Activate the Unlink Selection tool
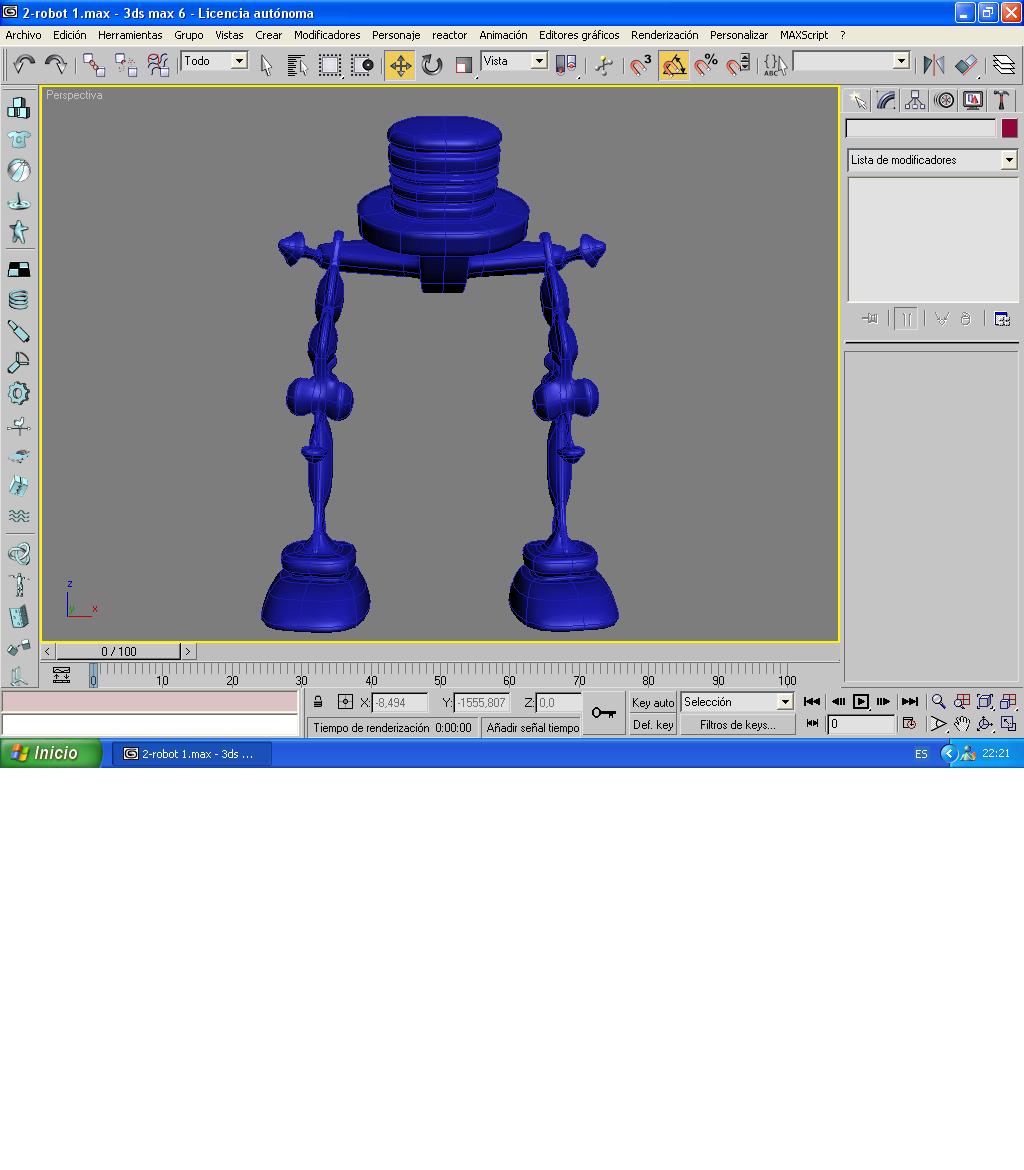 (x=125, y=65)
